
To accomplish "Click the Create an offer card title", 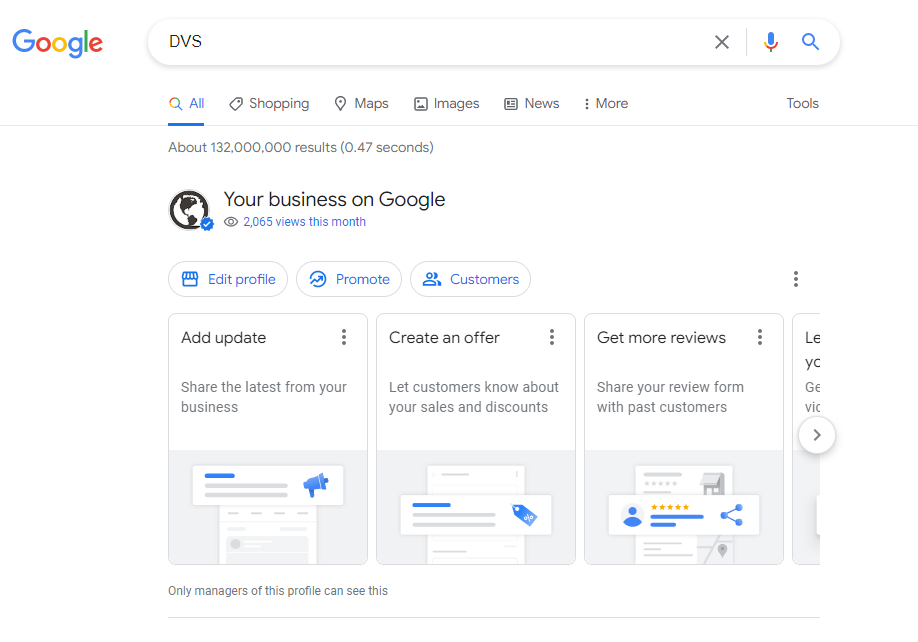I will point(444,338).
